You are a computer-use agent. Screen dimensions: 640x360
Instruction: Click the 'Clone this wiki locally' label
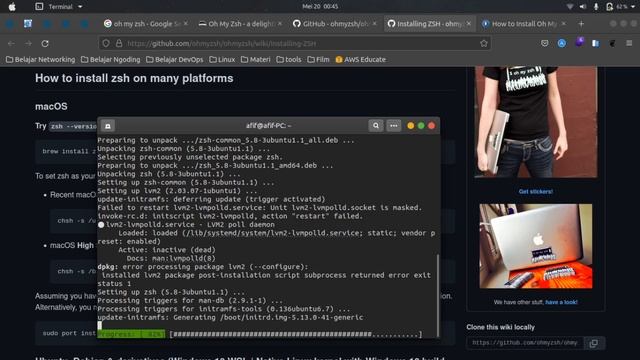point(500,327)
